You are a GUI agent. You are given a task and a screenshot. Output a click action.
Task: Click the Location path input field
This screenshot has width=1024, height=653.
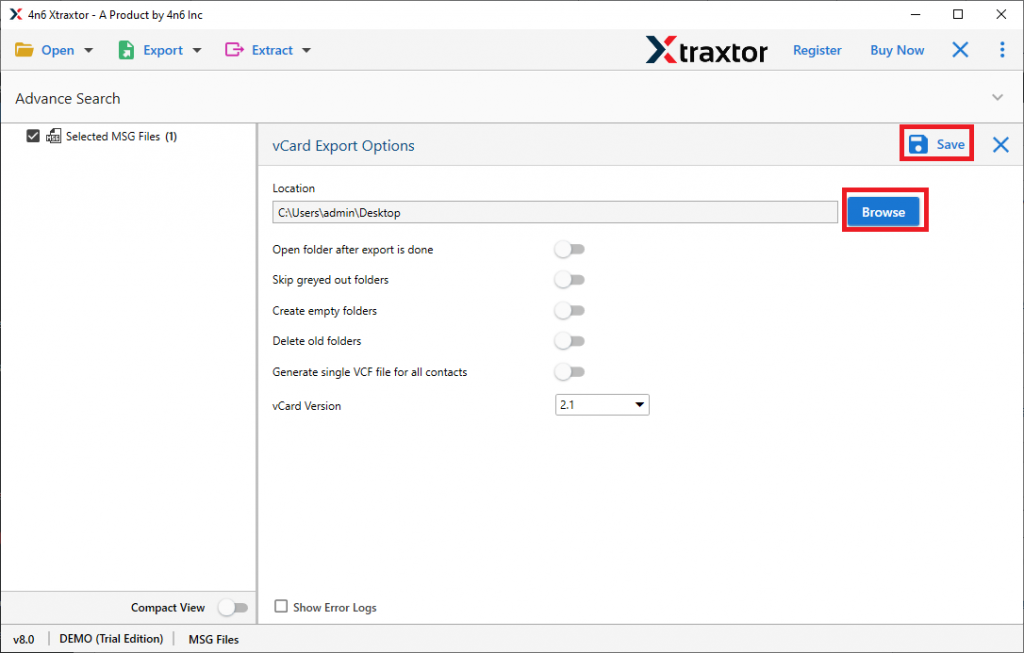point(554,212)
